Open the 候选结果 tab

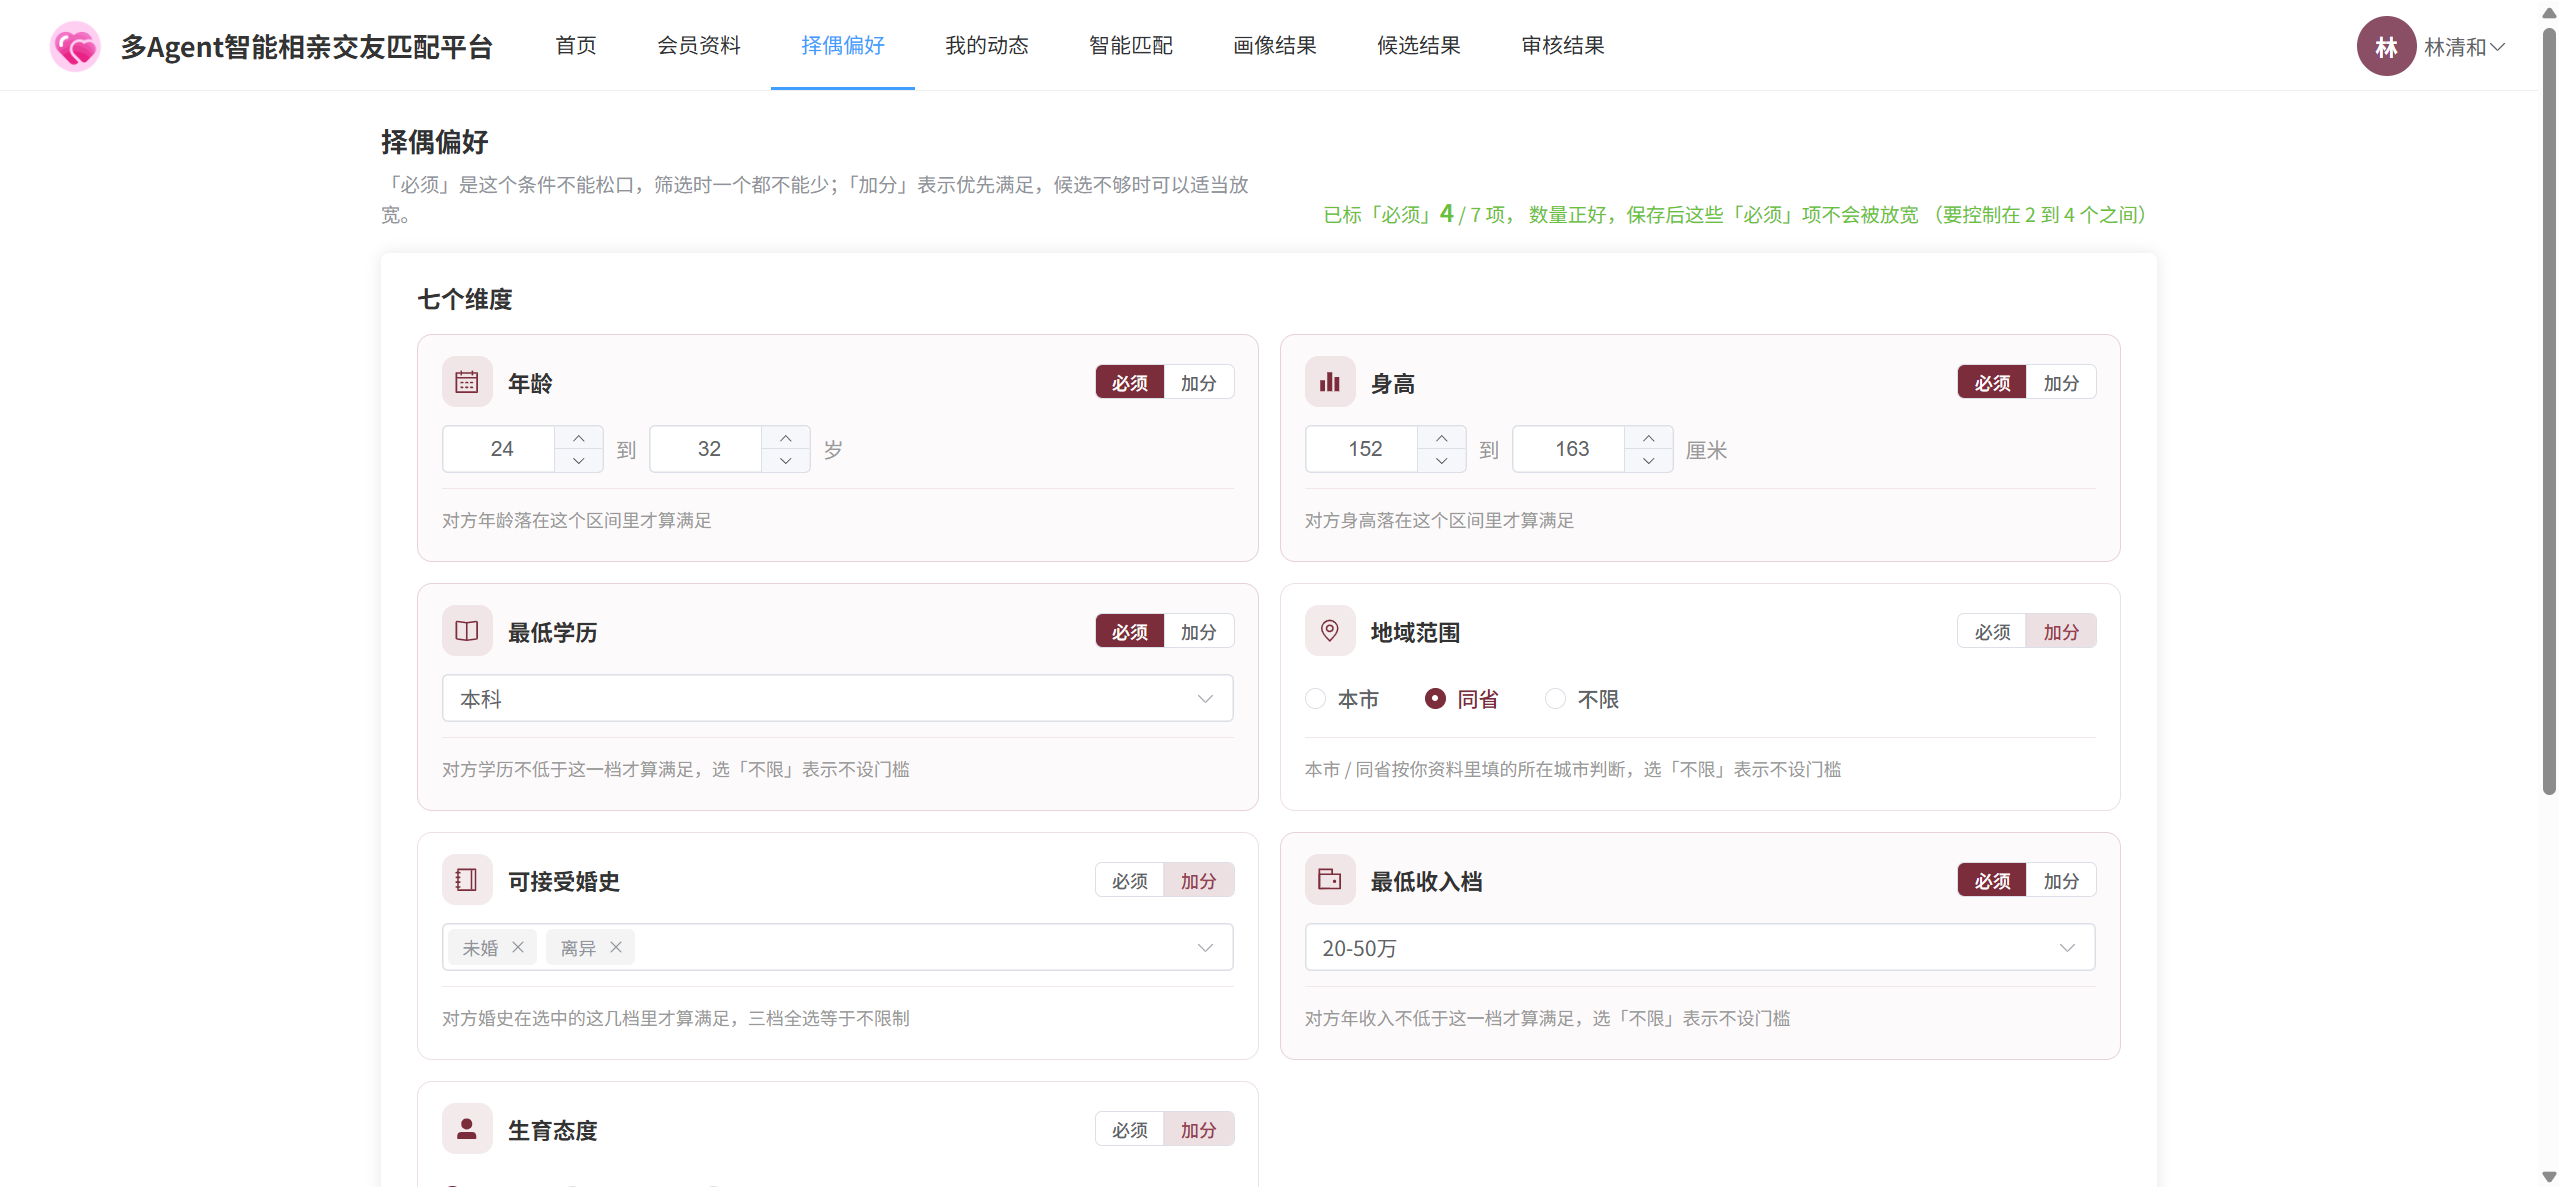point(1419,45)
